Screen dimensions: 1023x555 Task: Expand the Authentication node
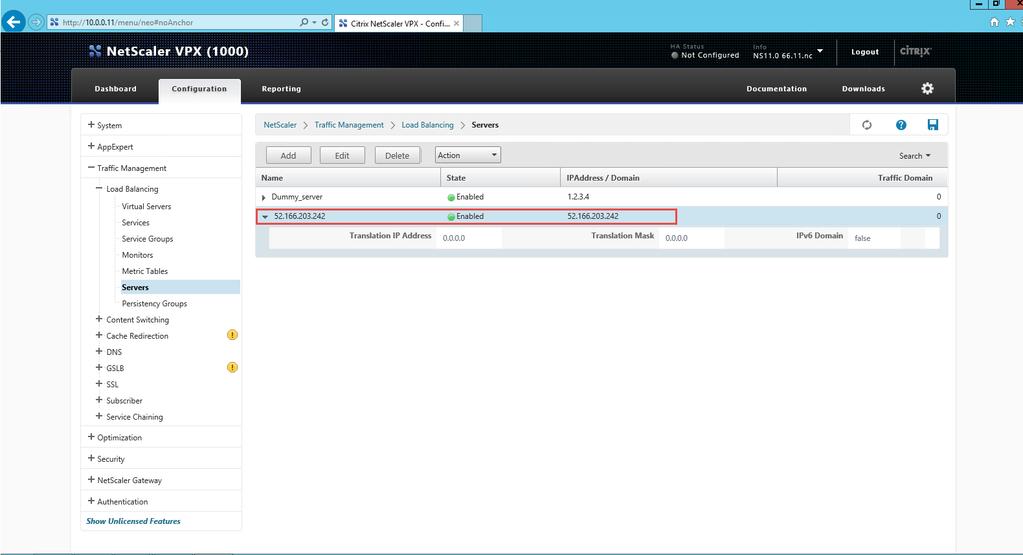(x=91, y=501)
